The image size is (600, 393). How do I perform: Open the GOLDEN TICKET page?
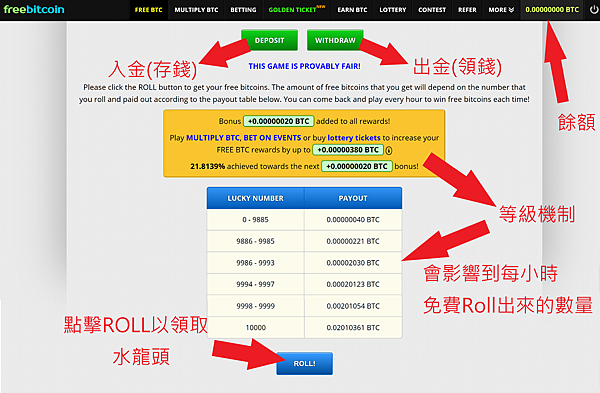297,10
